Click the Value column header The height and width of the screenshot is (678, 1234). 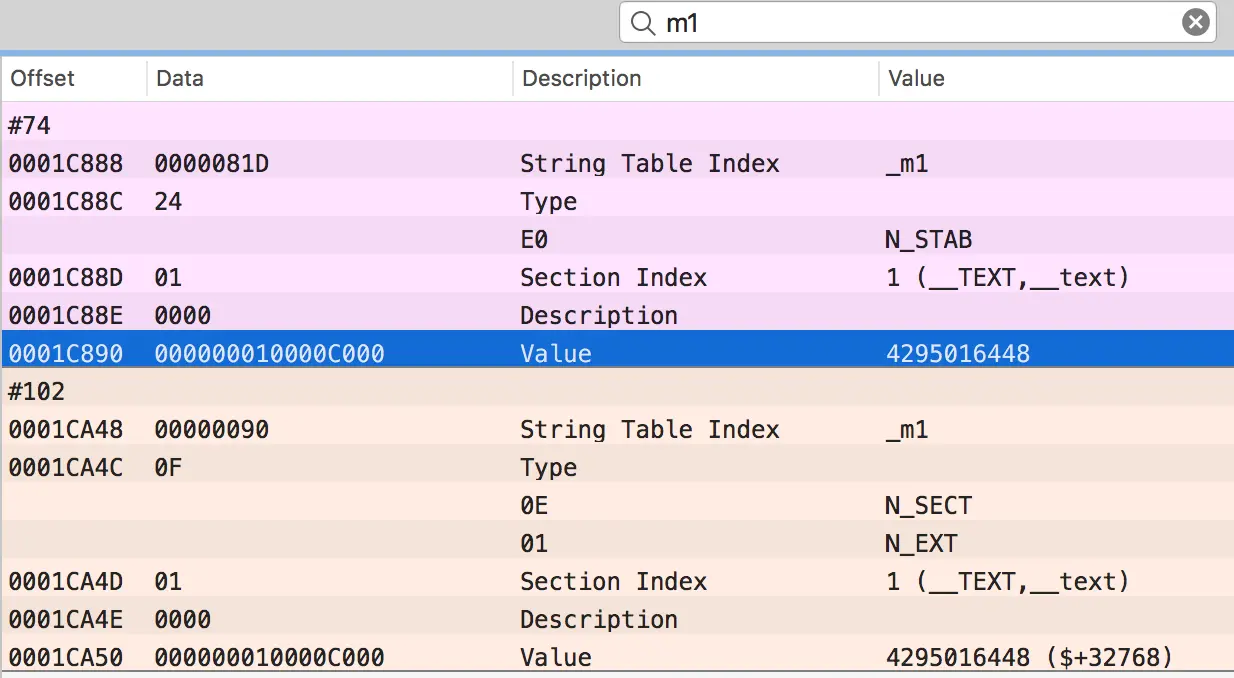coord(916,78)
